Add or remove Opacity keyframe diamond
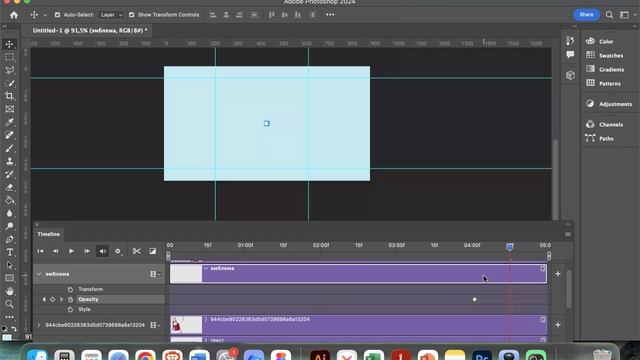The height and width of the screenshot is (360, 640). coord(52,299)
